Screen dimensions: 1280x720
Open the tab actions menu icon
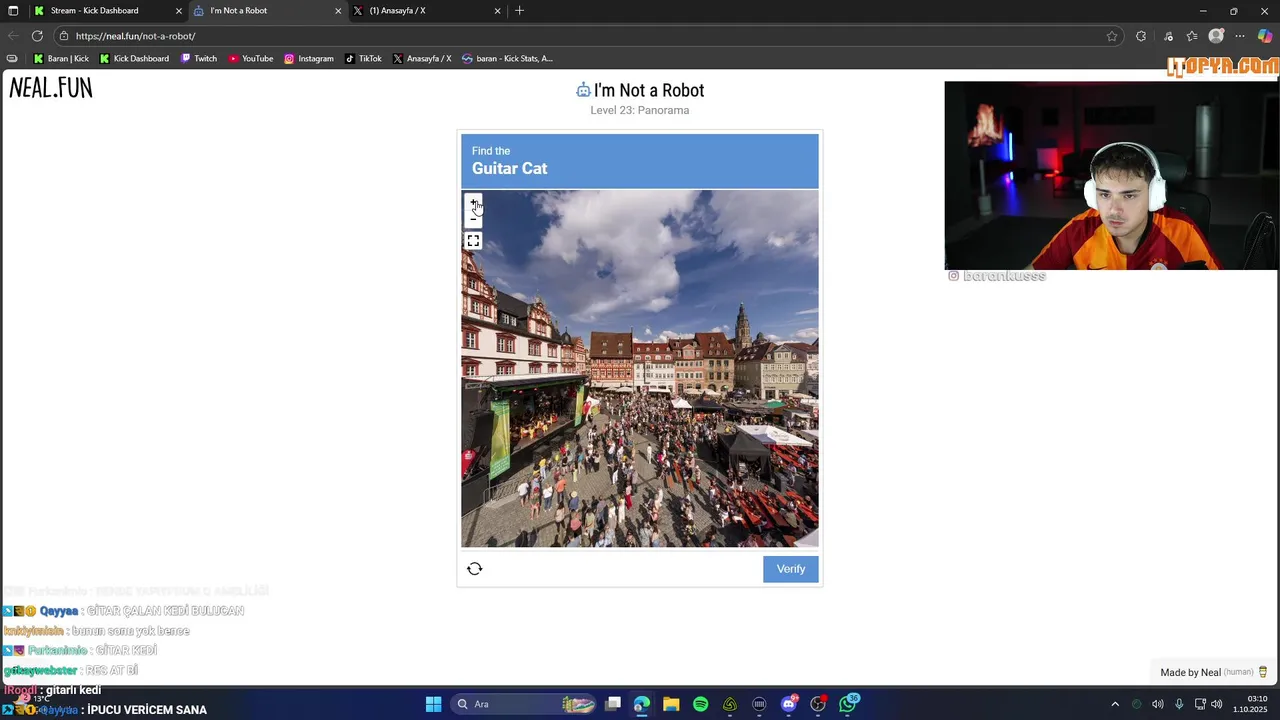(13, 11)
